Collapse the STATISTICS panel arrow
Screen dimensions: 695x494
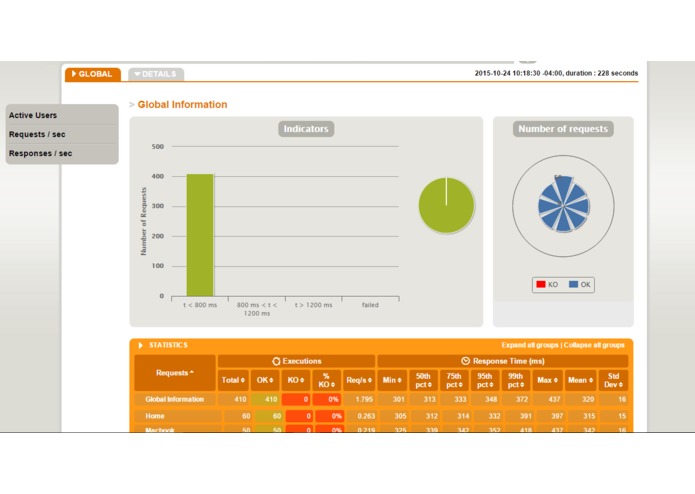(x=141, y=345)
